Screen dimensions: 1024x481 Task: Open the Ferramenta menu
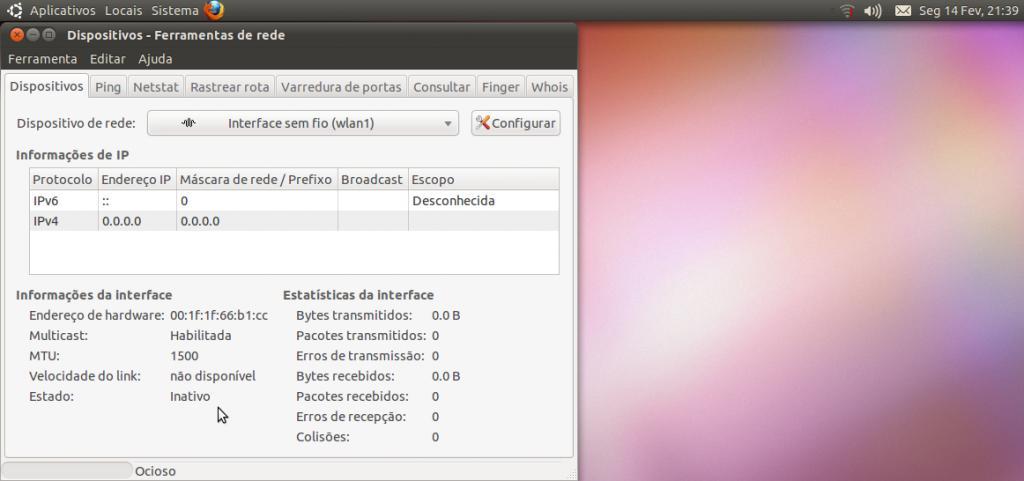42,59
